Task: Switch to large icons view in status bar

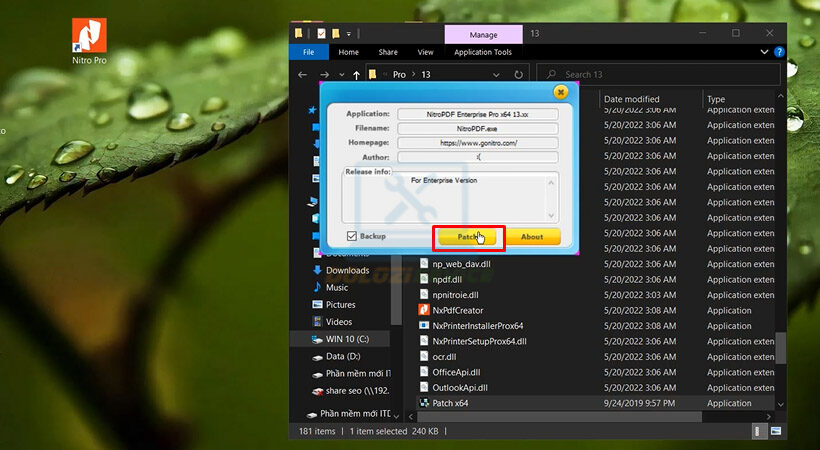Action: [x=778, y=431]
